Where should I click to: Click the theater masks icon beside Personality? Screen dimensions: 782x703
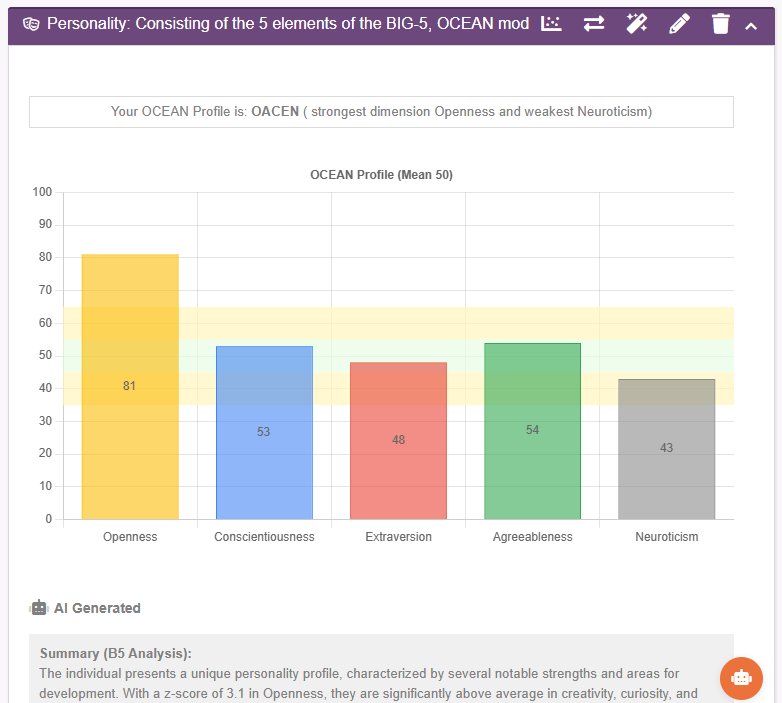pyautogui.click(x=31, y=24)
